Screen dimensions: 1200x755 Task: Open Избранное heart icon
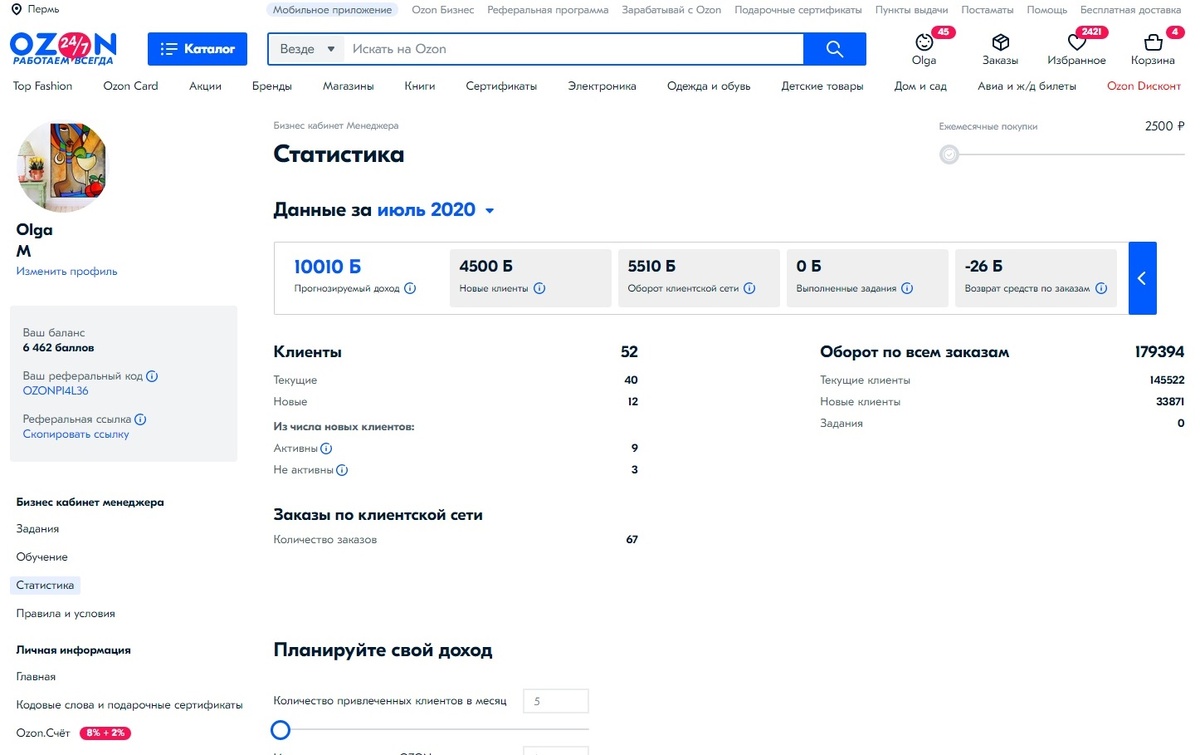(1076, 43)
